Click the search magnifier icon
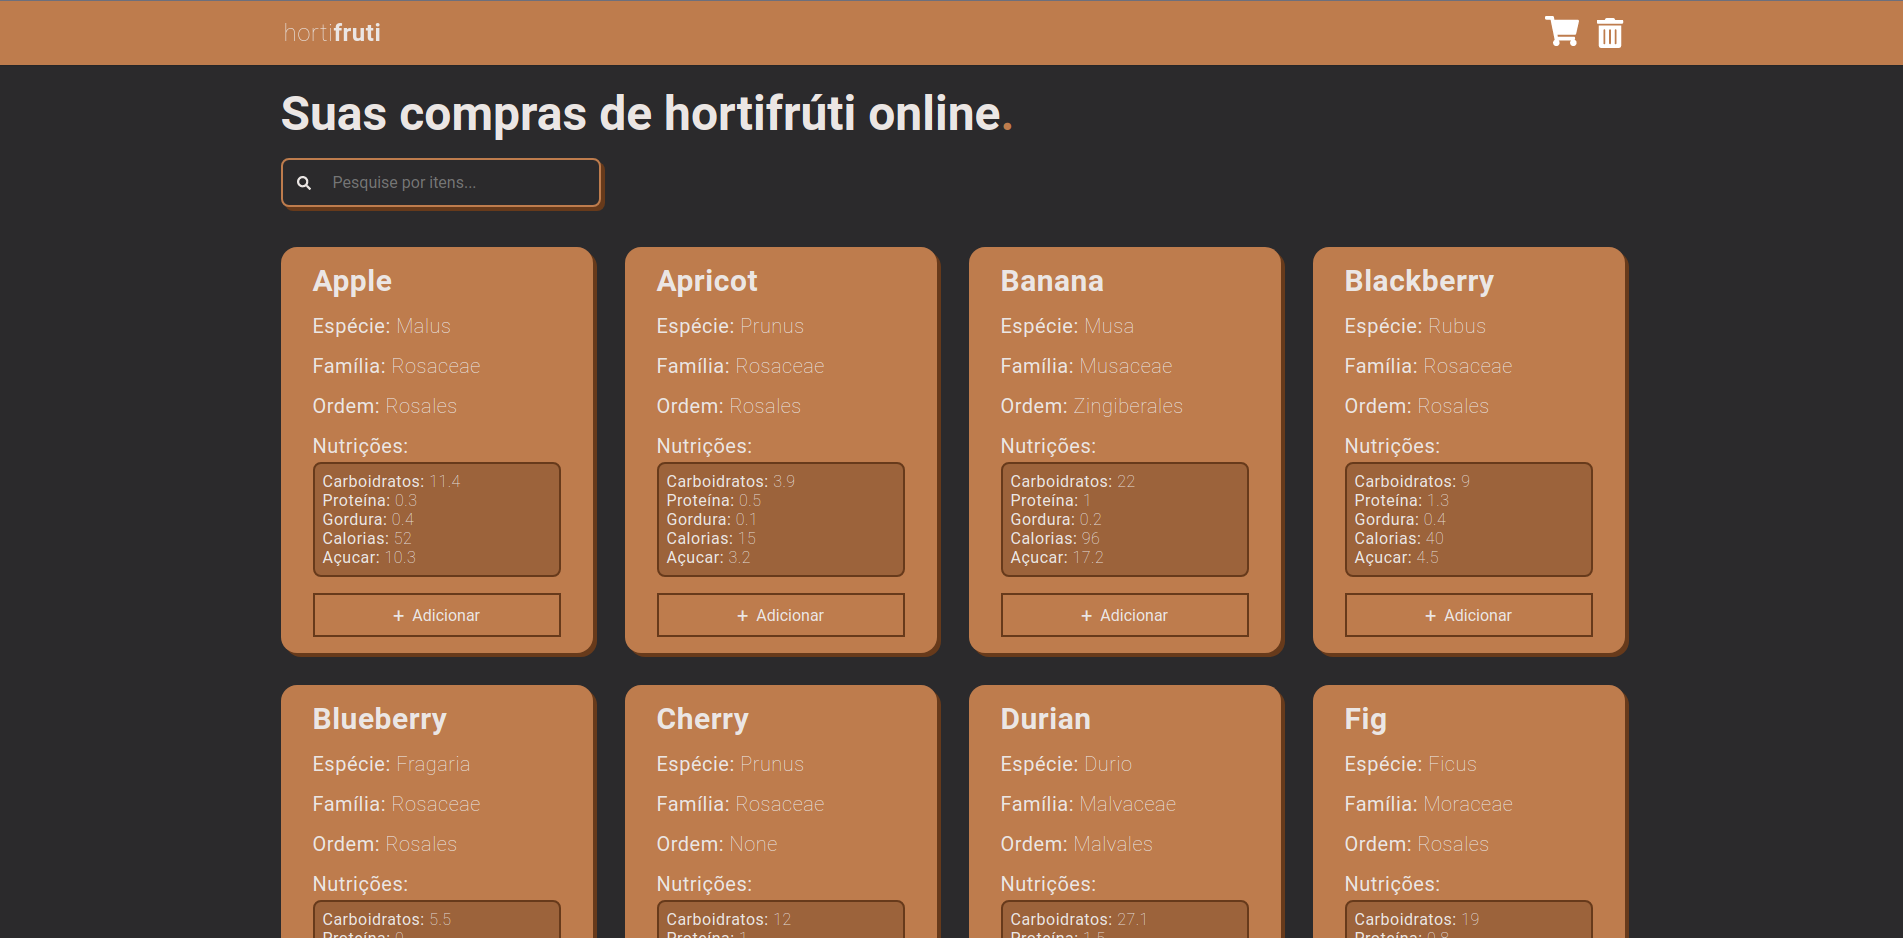This screenshot has width=1903, height=938. pyautogui.click(x=304, y=183)
